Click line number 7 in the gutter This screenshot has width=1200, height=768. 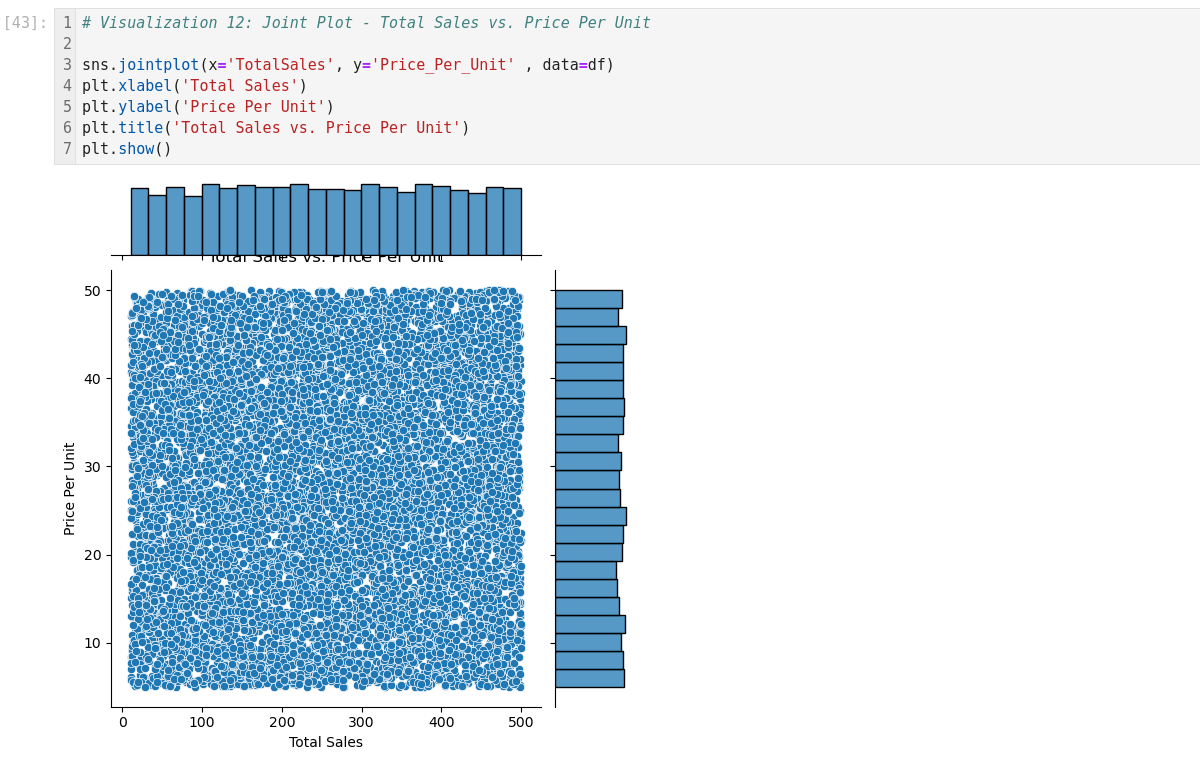pyautogui.click(x=67, y=149)
